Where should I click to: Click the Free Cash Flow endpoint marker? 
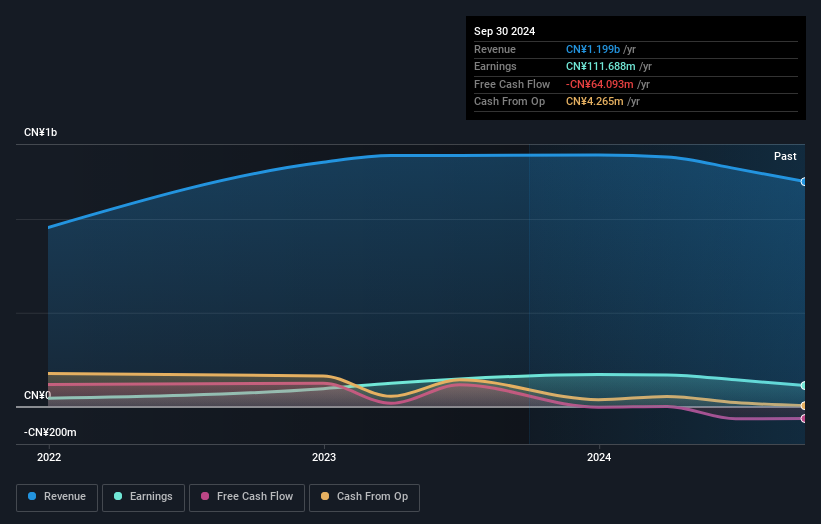(804, 418)
